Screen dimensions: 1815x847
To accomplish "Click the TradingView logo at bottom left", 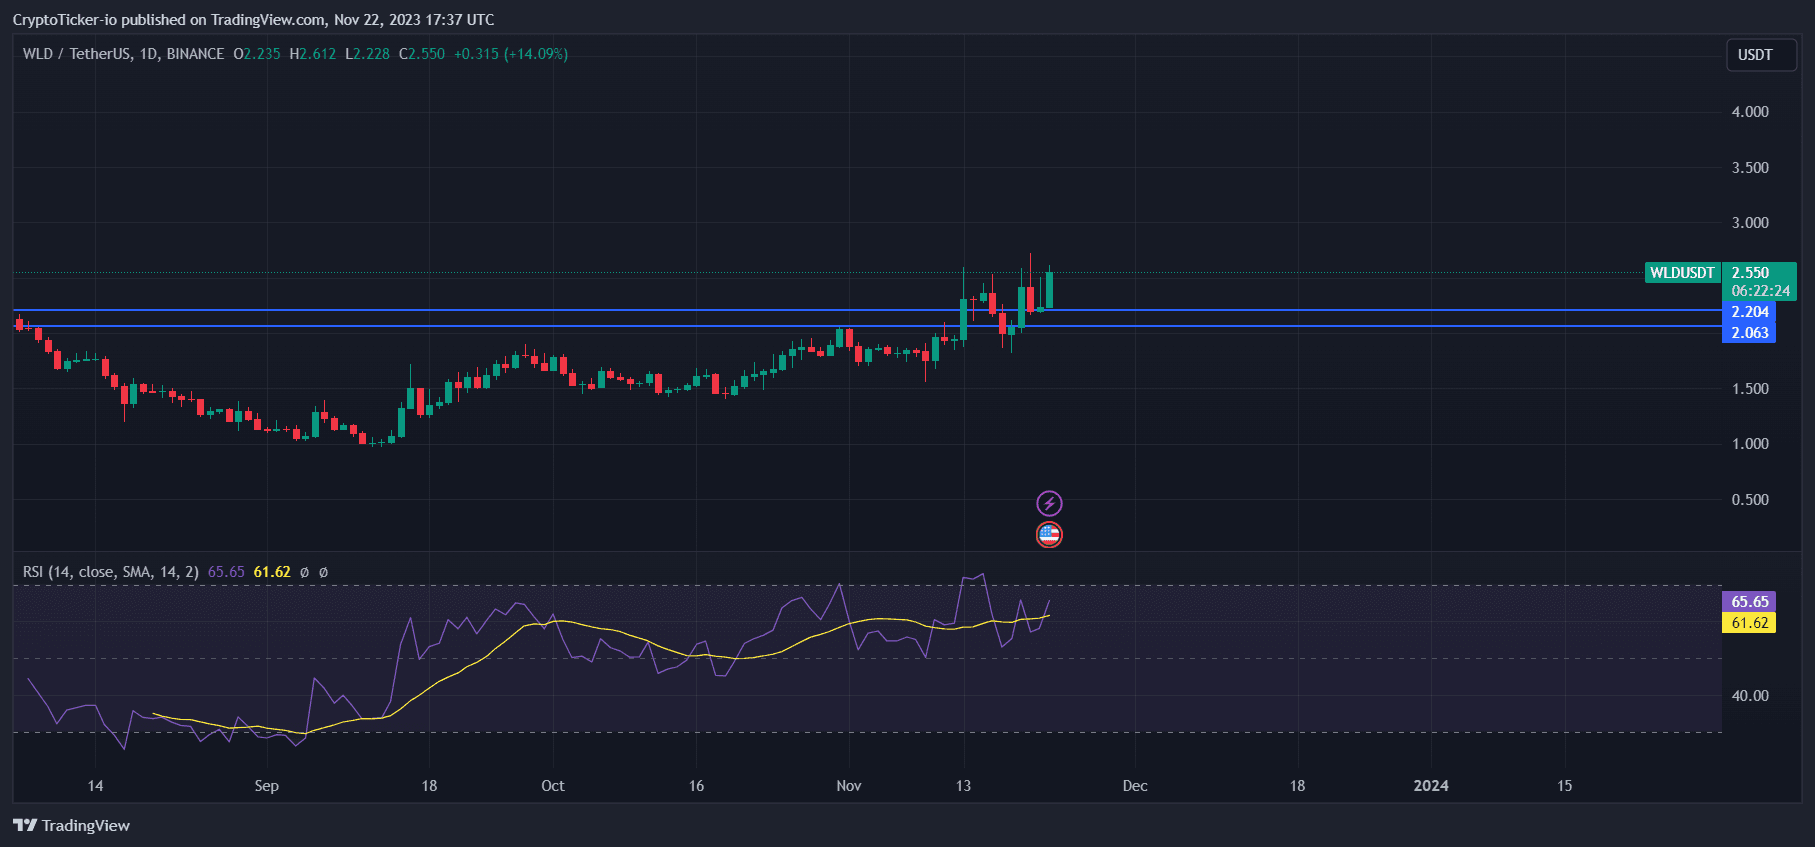I will (x=71, y=825).
